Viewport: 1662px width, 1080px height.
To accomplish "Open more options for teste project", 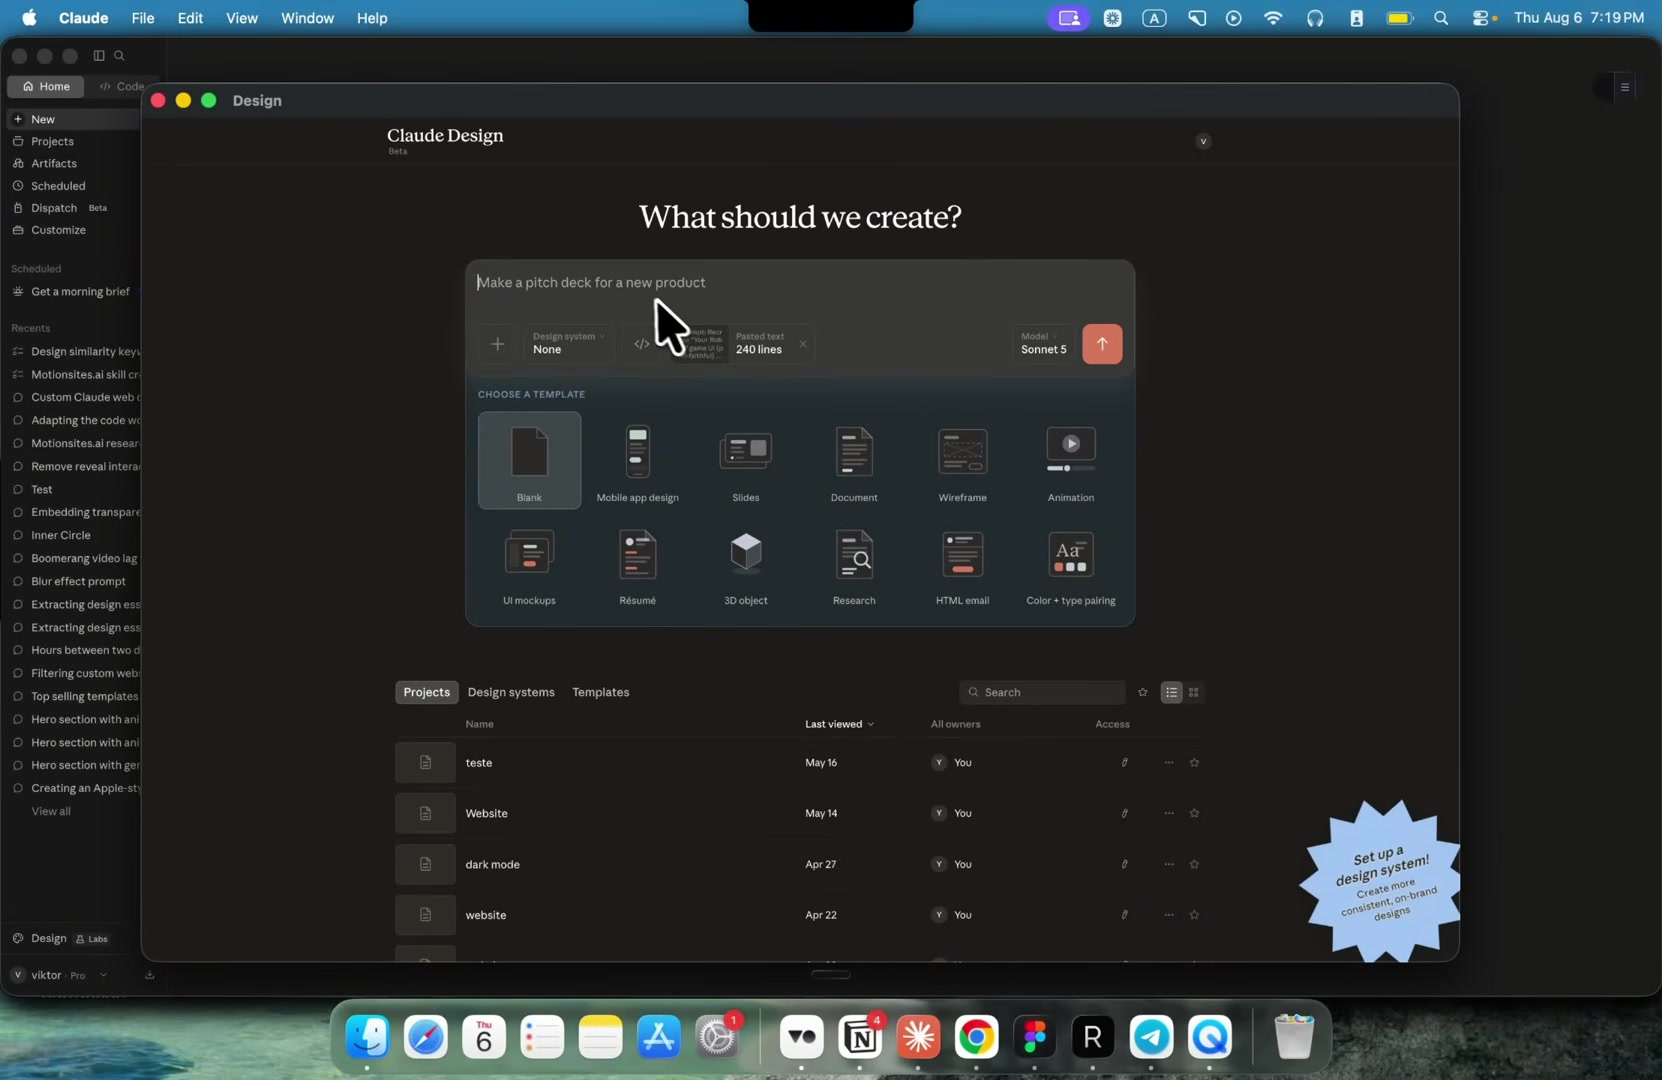I will [x=1168, y=762].
